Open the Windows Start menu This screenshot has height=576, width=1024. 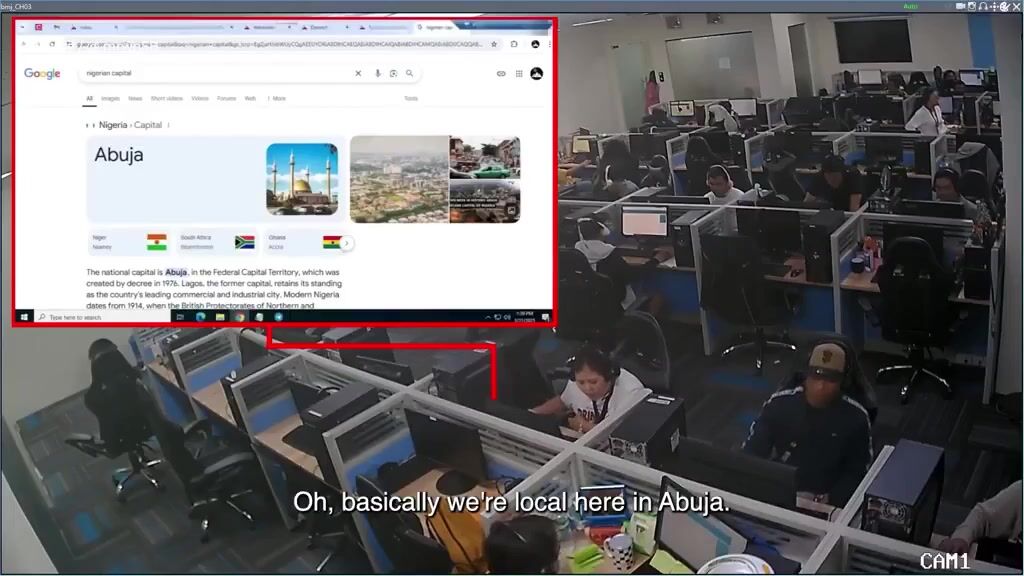click(x=24, y=317)
